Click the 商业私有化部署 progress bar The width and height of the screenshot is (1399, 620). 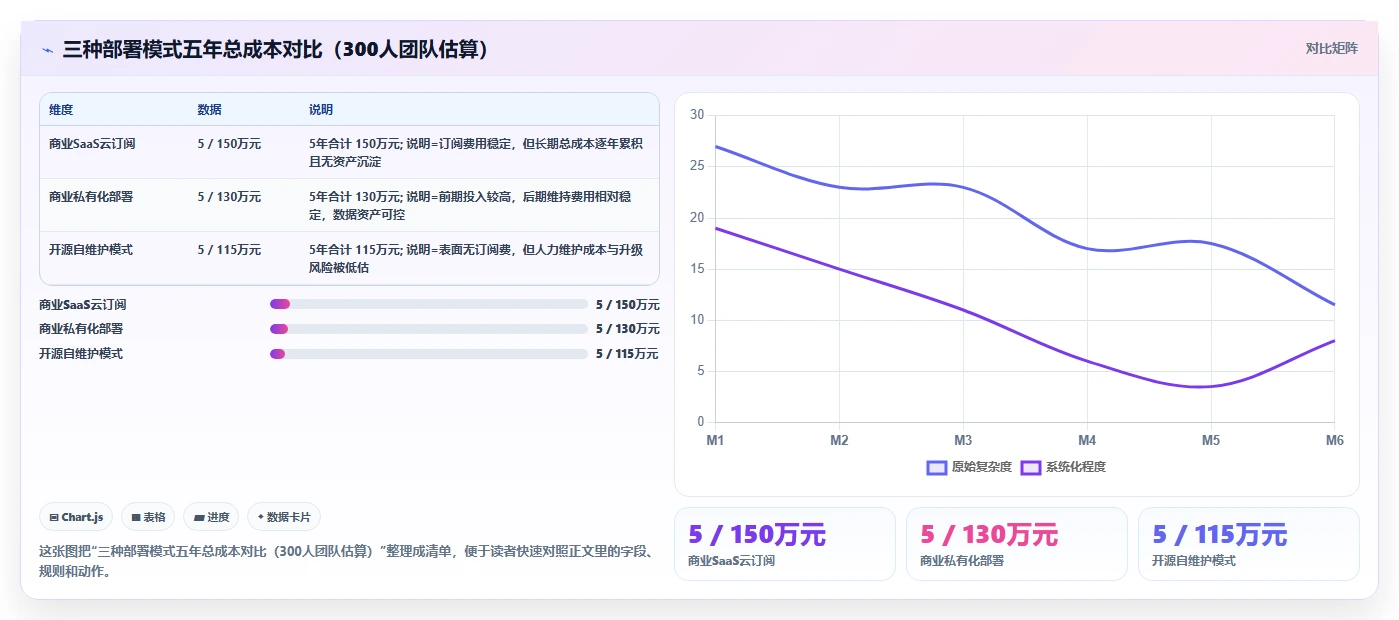point(428,329)
